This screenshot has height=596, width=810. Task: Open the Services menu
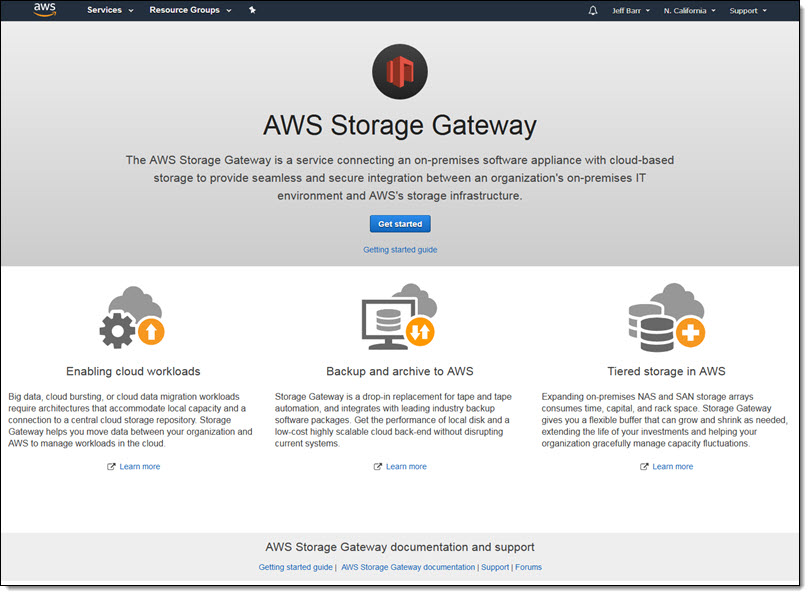pos(110,10)
